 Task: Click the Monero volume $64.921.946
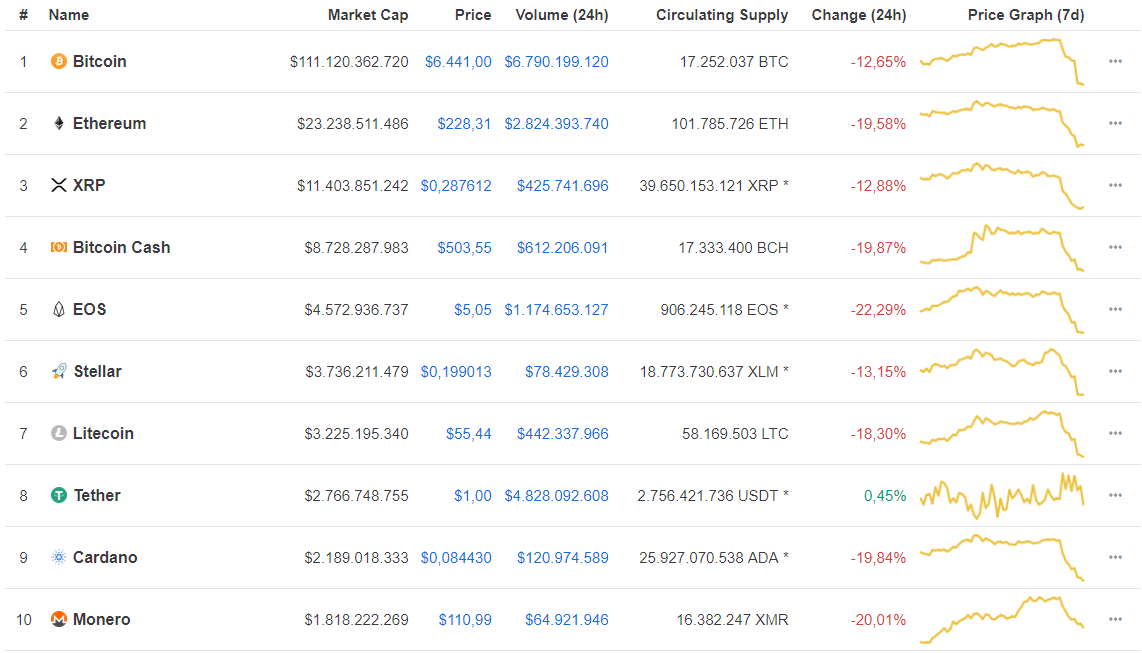pyautogui.click(x=567, y=620)
